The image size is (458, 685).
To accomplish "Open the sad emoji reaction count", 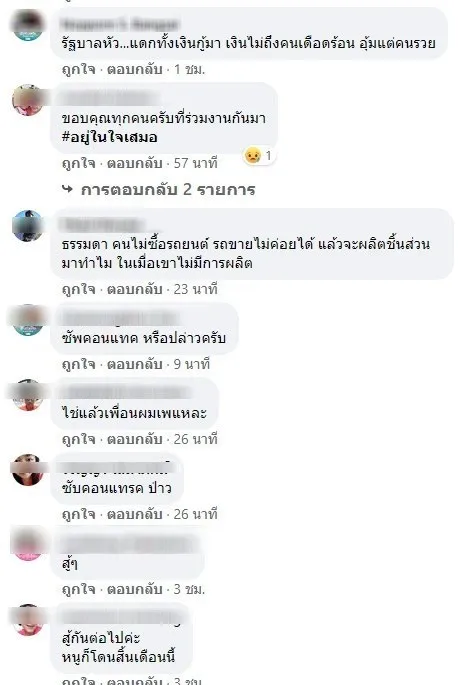I will [259, 156].
